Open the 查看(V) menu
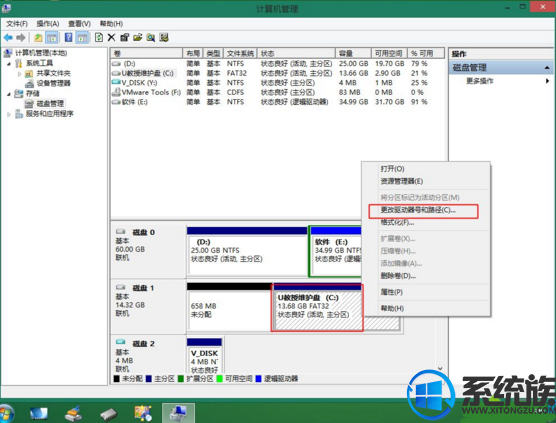Viewport: 556px width, 423px height. (x=79, y=24)
